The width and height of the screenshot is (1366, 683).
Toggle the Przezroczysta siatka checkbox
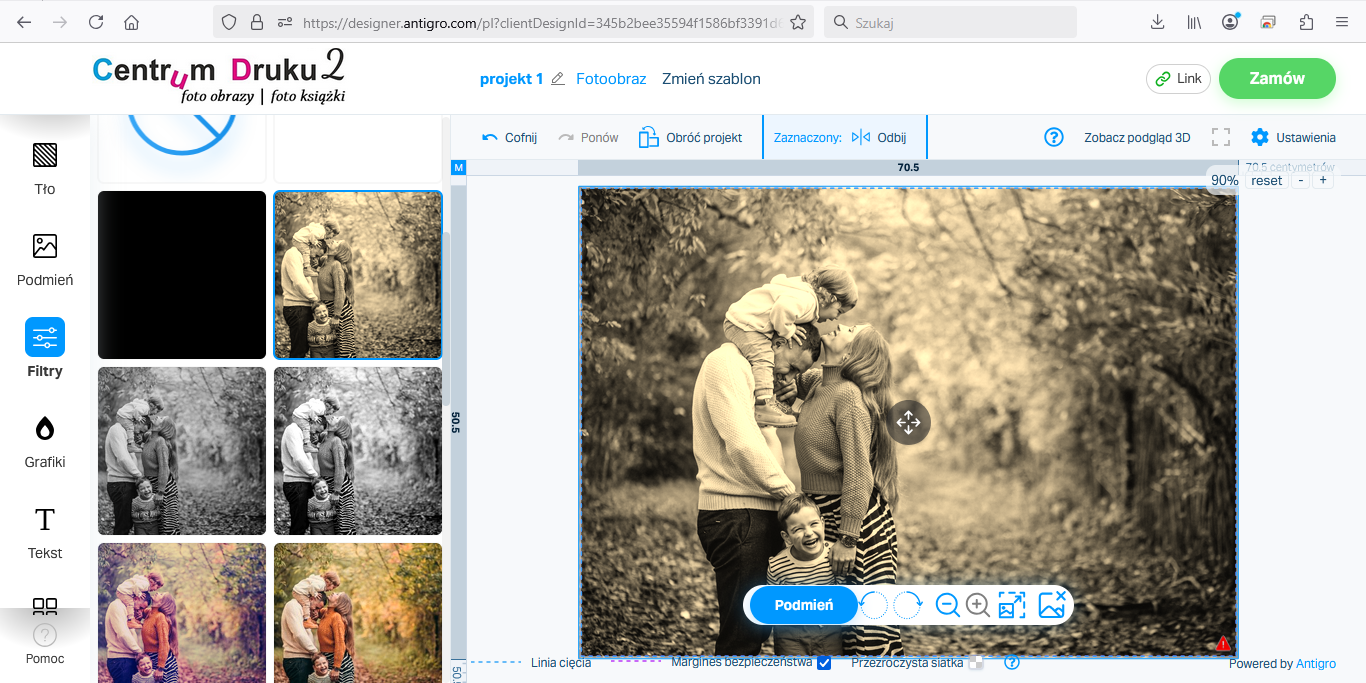(x=975, y=662)
